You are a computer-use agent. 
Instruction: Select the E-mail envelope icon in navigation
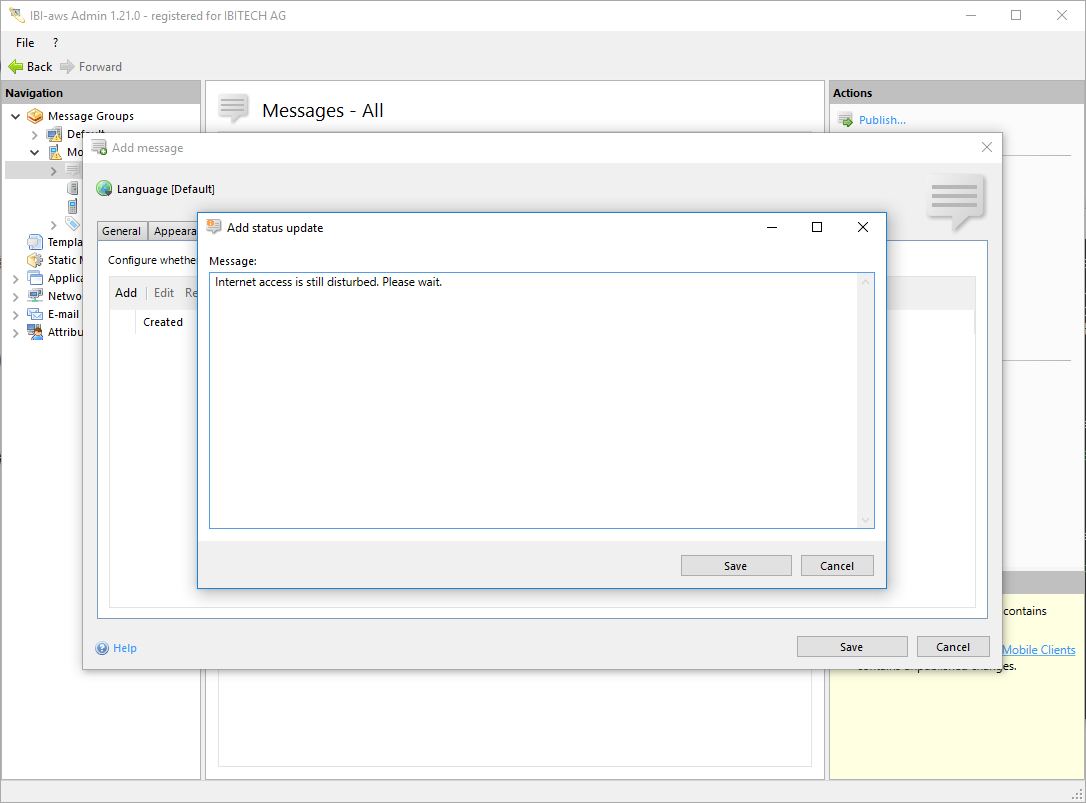tap(35, 314)
